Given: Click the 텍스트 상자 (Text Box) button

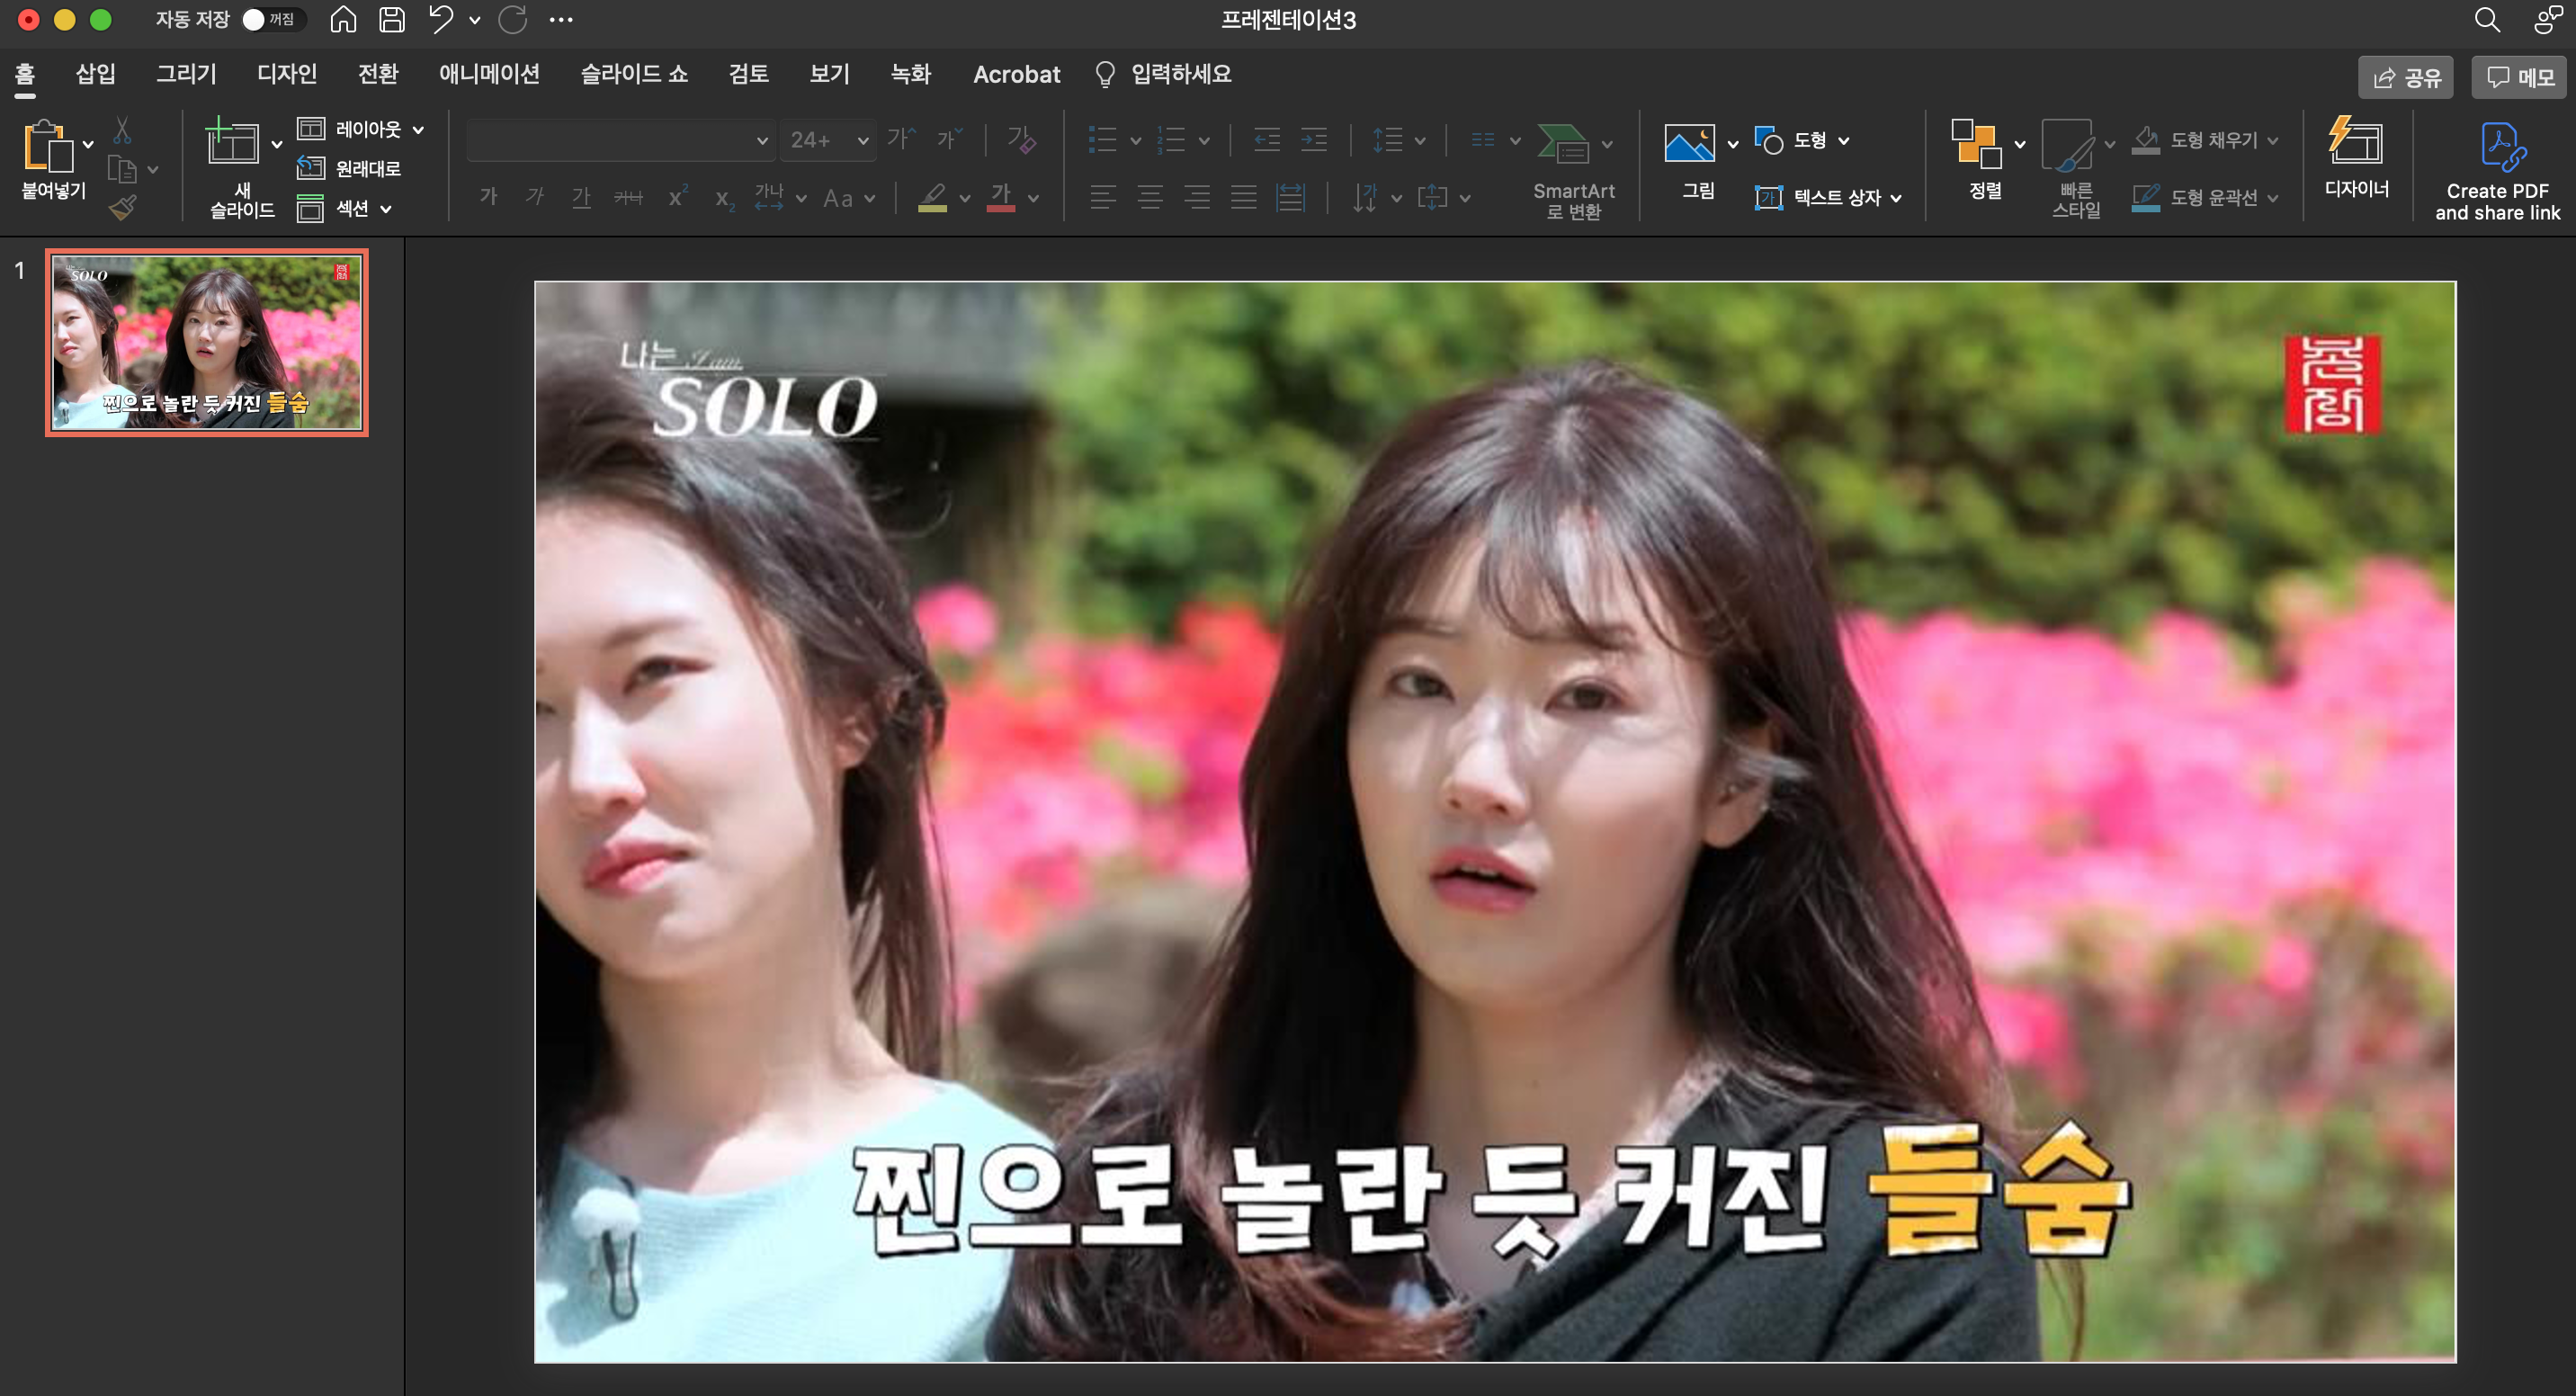Looking at the screenshot, I should click(1827, 197).
